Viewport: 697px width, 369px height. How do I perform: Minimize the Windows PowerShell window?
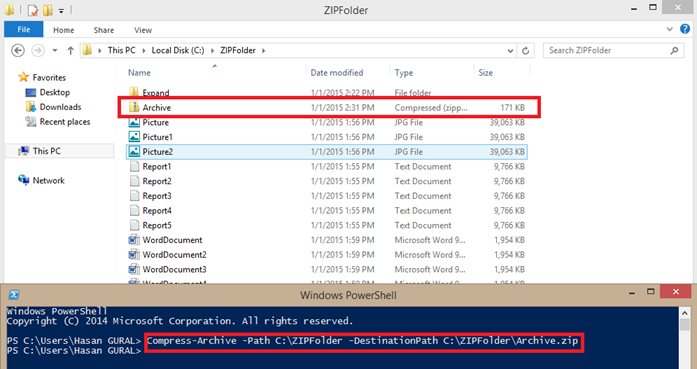(632, 293)
